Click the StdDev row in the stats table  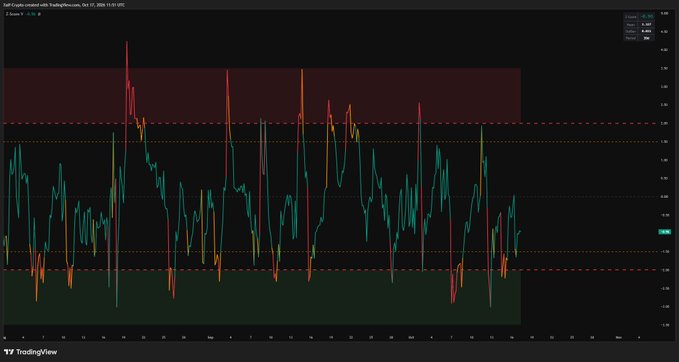tap(639, 31)
